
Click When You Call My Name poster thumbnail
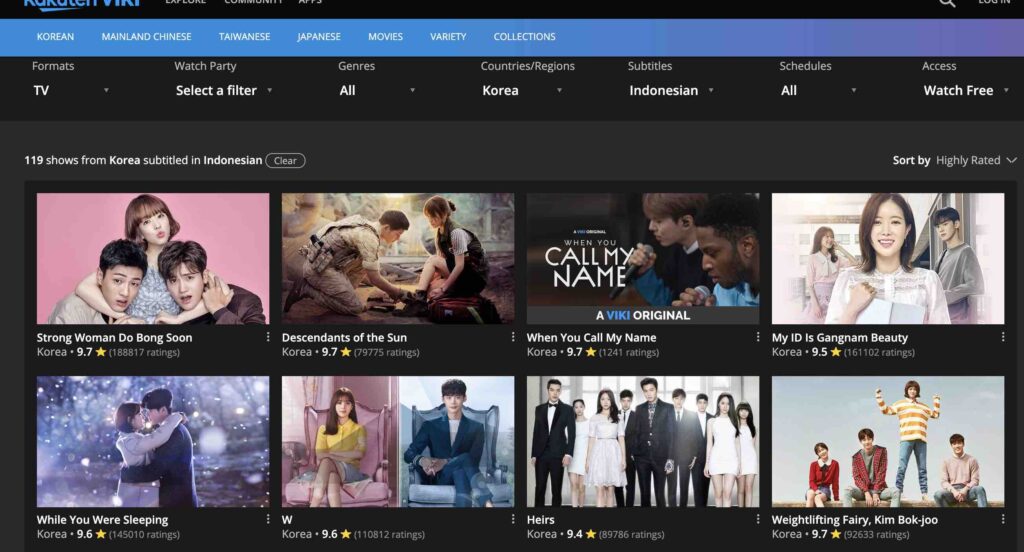(x=643, y=258)
